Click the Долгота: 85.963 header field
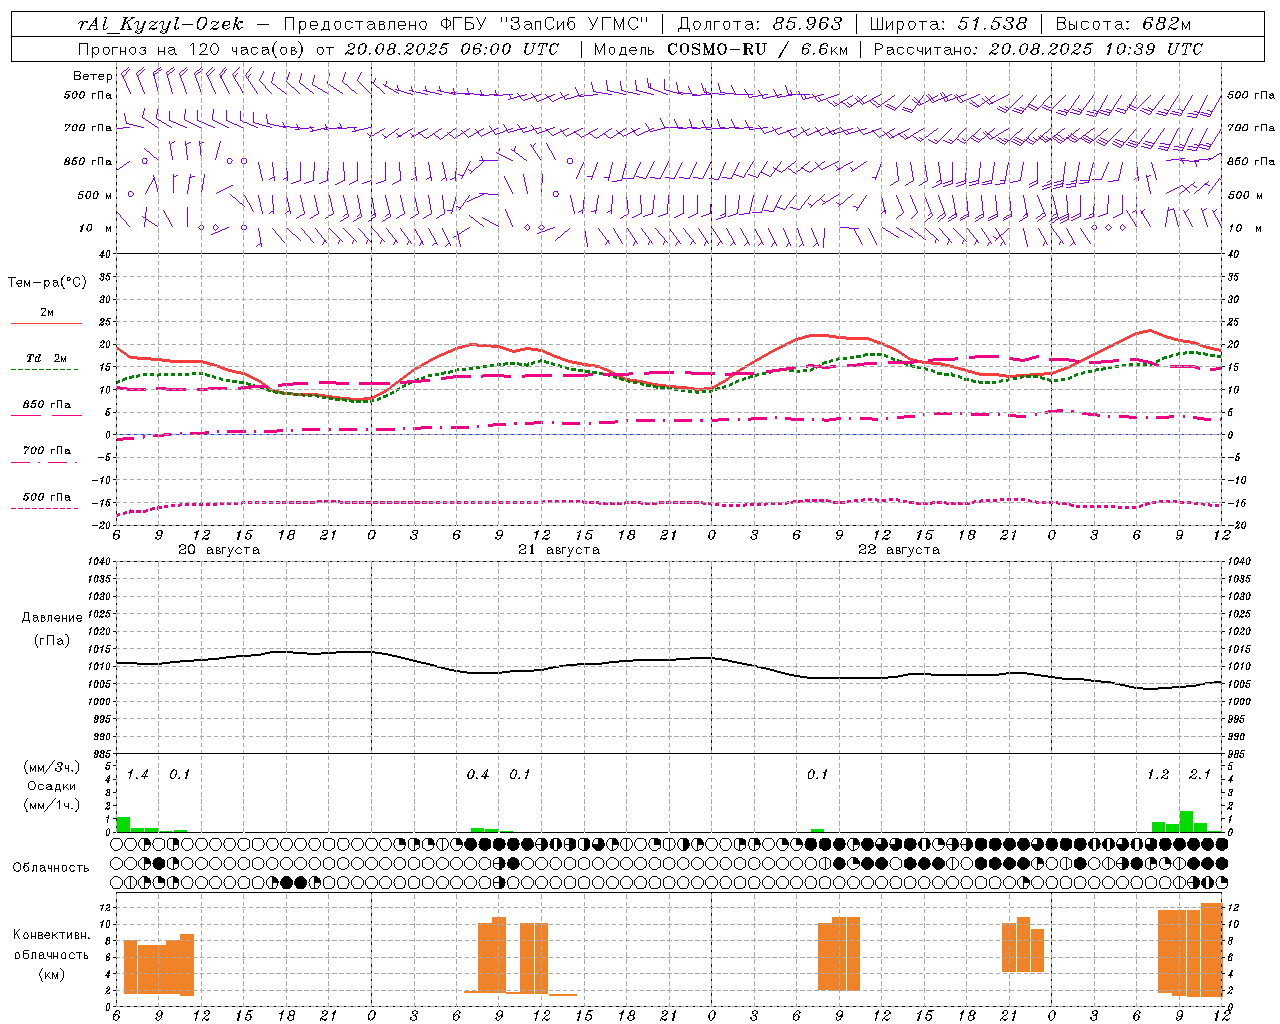The height and width of the screenshot is (1024, 1280). [x=760, y=25]
